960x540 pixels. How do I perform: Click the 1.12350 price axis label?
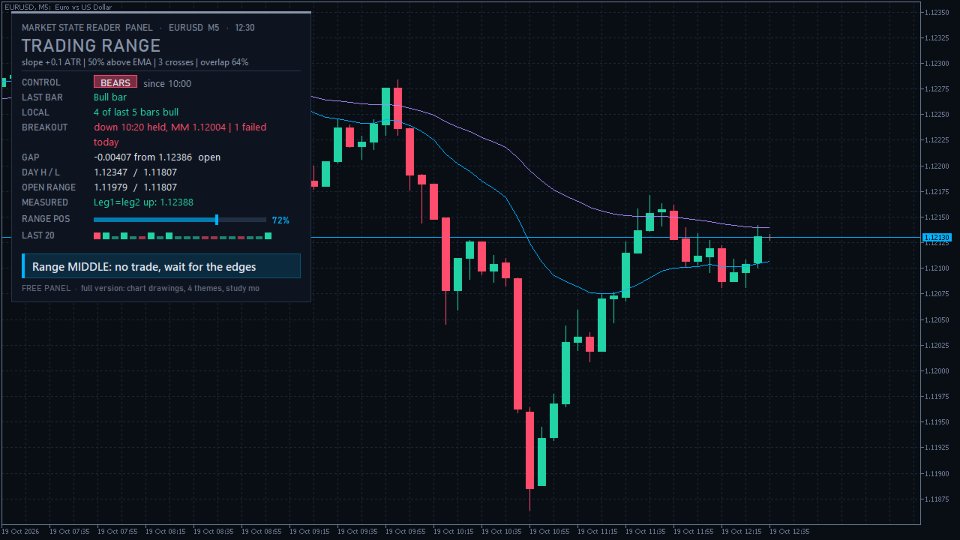(937, 12)
